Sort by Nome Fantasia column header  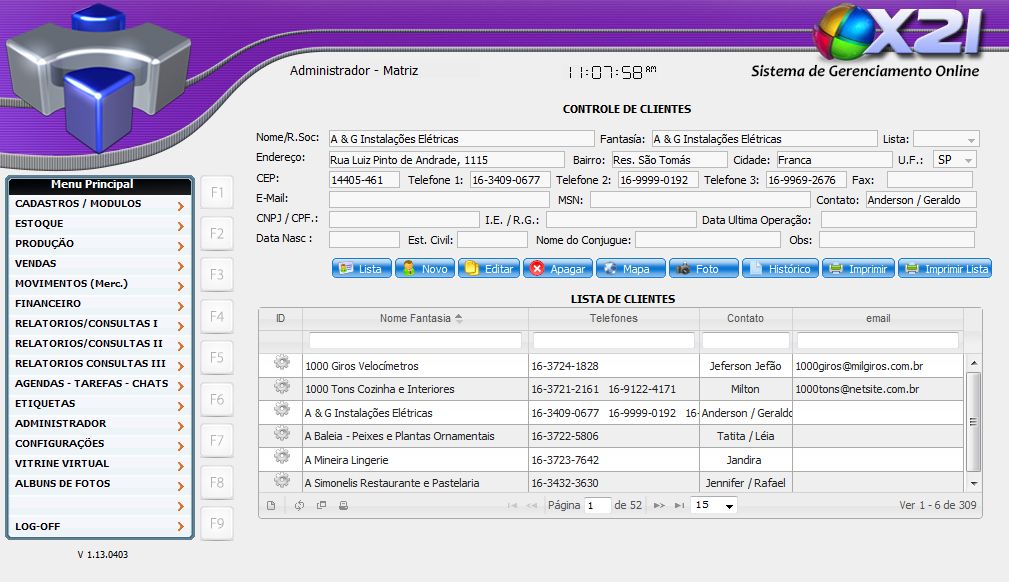point(415,318)
